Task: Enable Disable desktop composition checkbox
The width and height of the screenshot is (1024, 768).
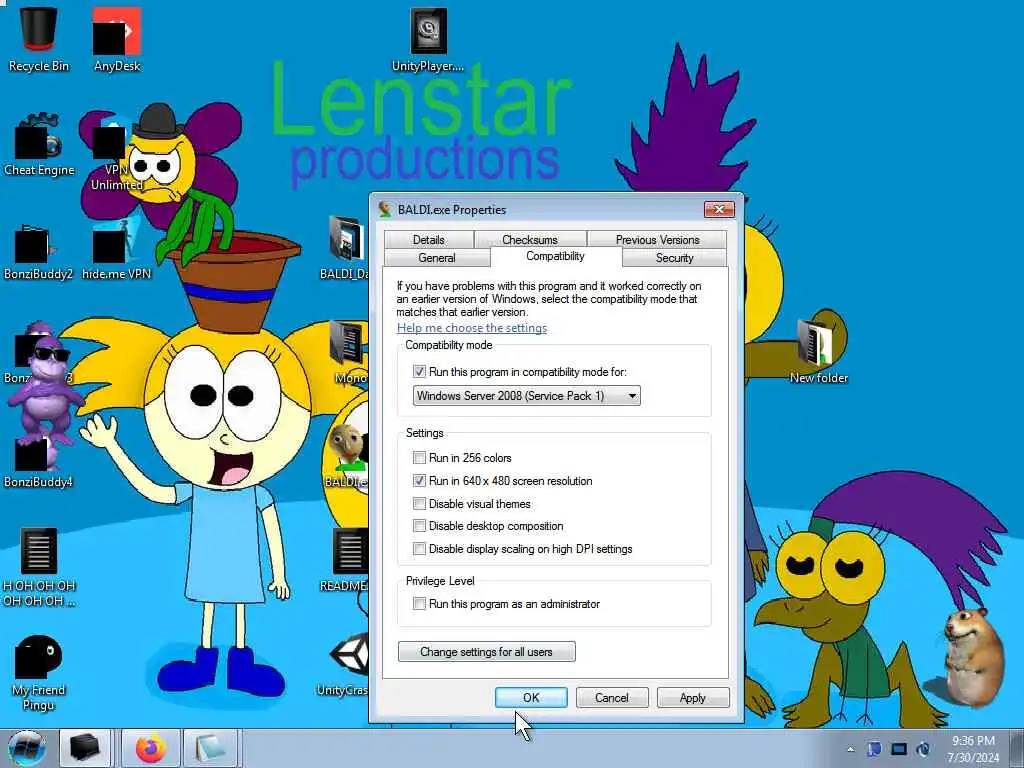Action: click(x=419, y=526)
